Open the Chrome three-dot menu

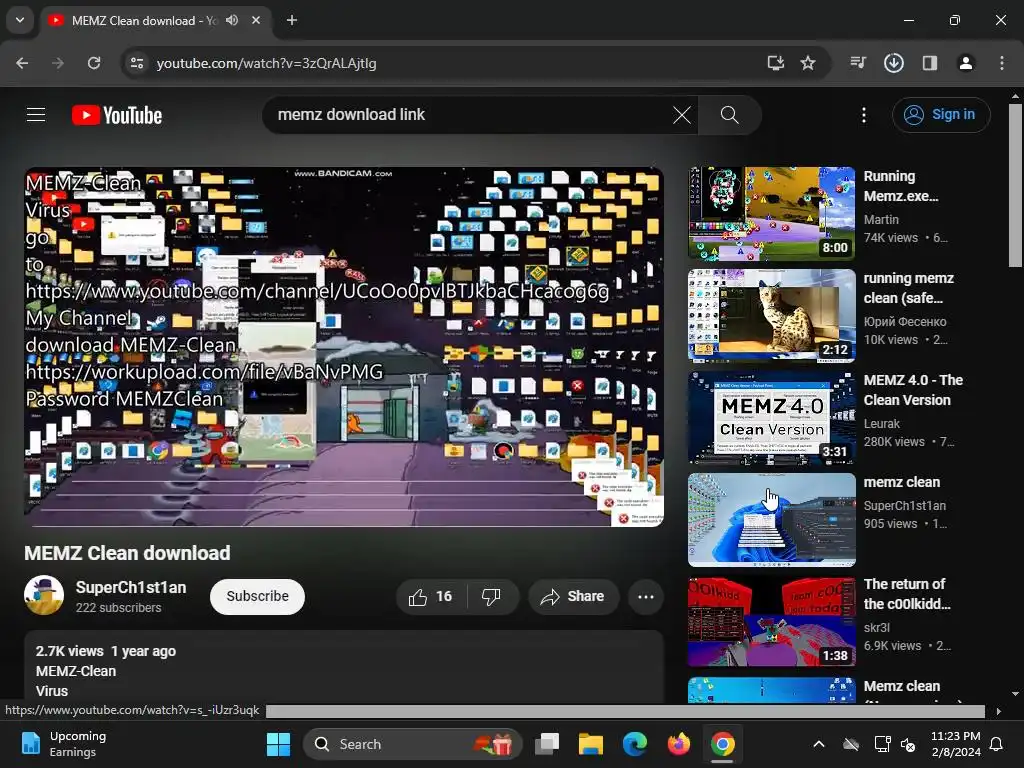(1001, 63)
